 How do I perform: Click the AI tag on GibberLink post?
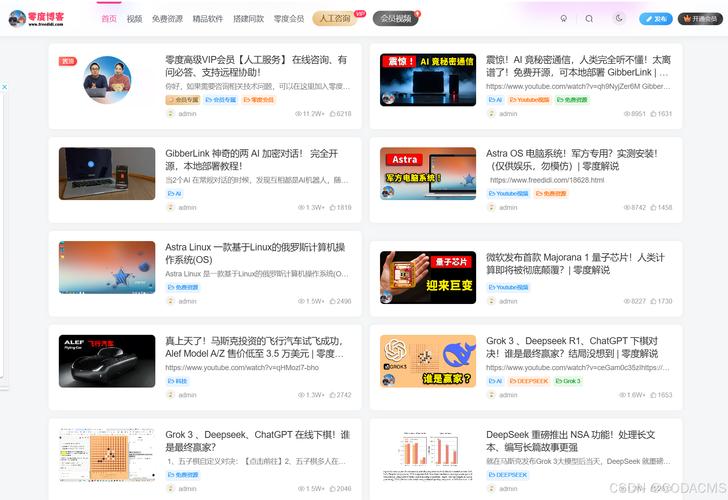(x=174, y=194)
